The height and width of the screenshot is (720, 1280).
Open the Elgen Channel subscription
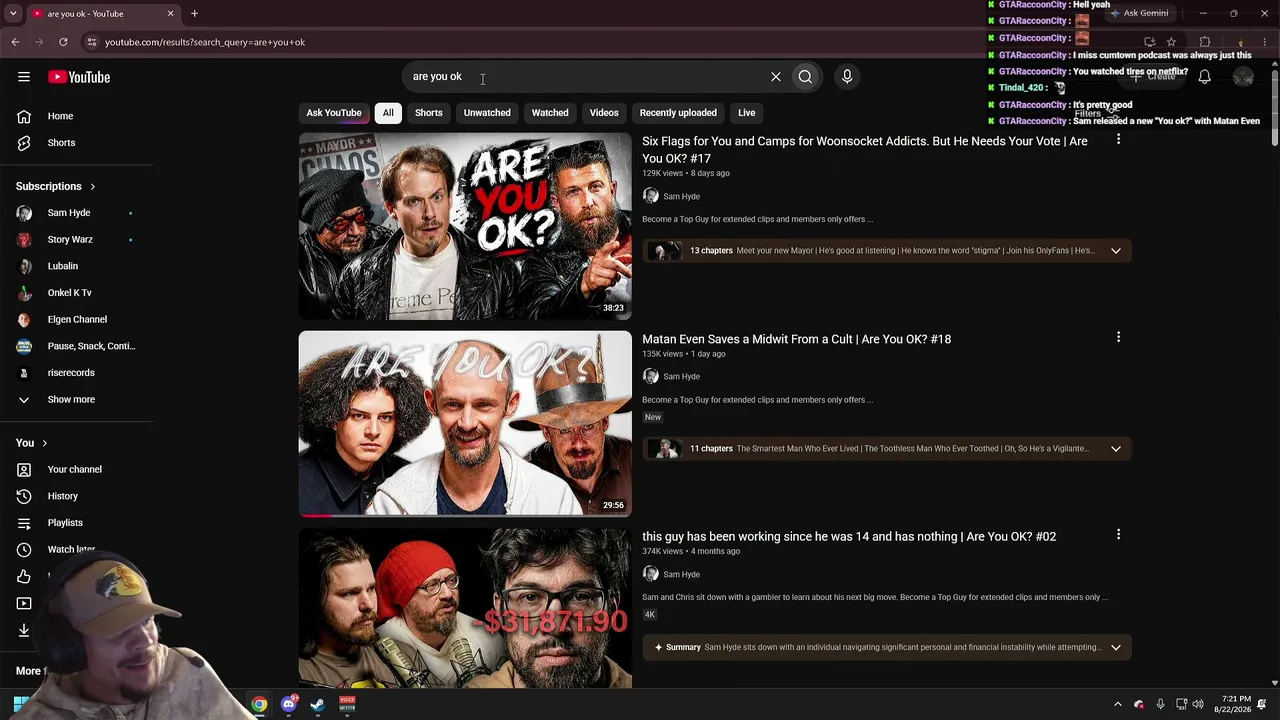point(77,319)
